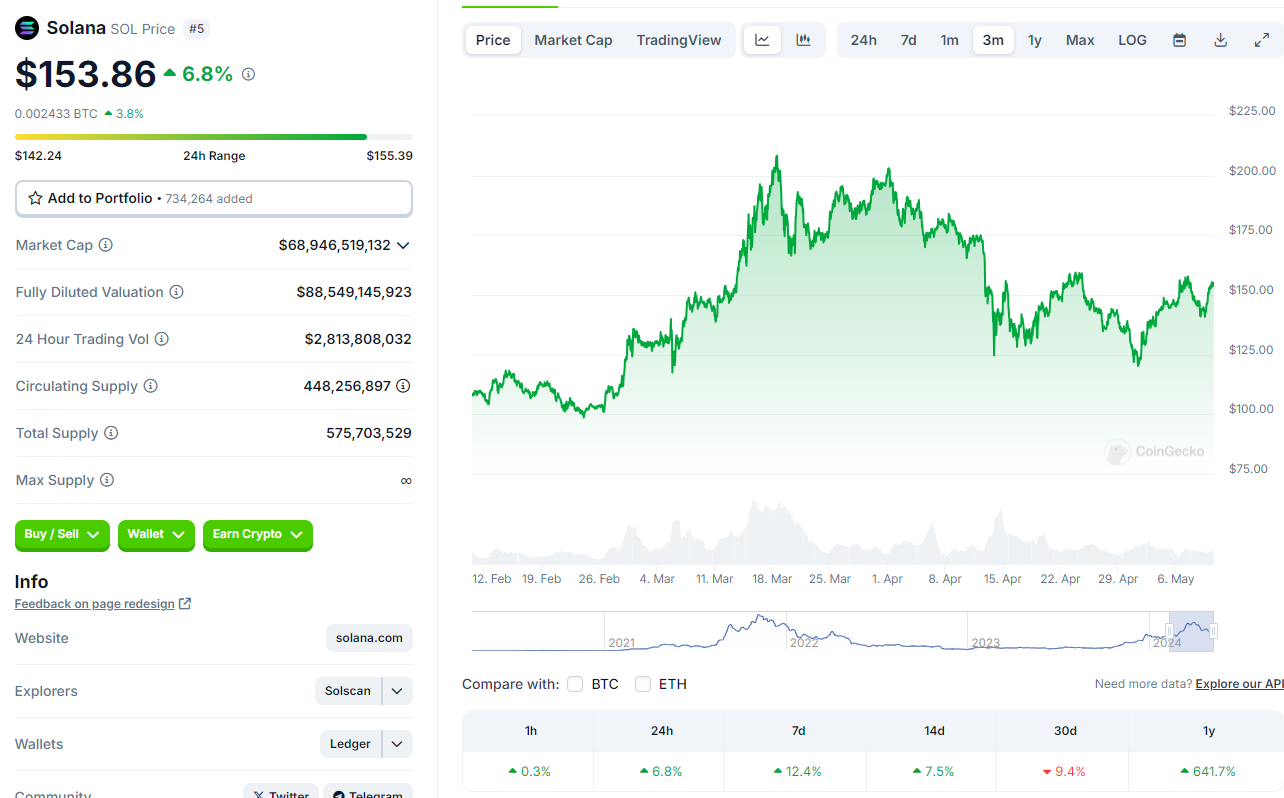Click the Add to Portfolio button

click(x=214, y=198)
